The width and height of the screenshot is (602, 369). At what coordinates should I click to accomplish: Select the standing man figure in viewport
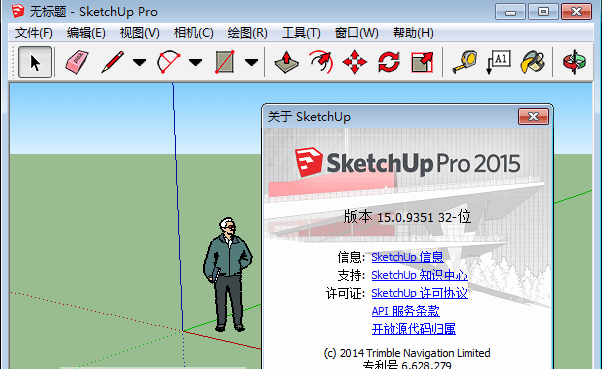click(x=228, y=275)
